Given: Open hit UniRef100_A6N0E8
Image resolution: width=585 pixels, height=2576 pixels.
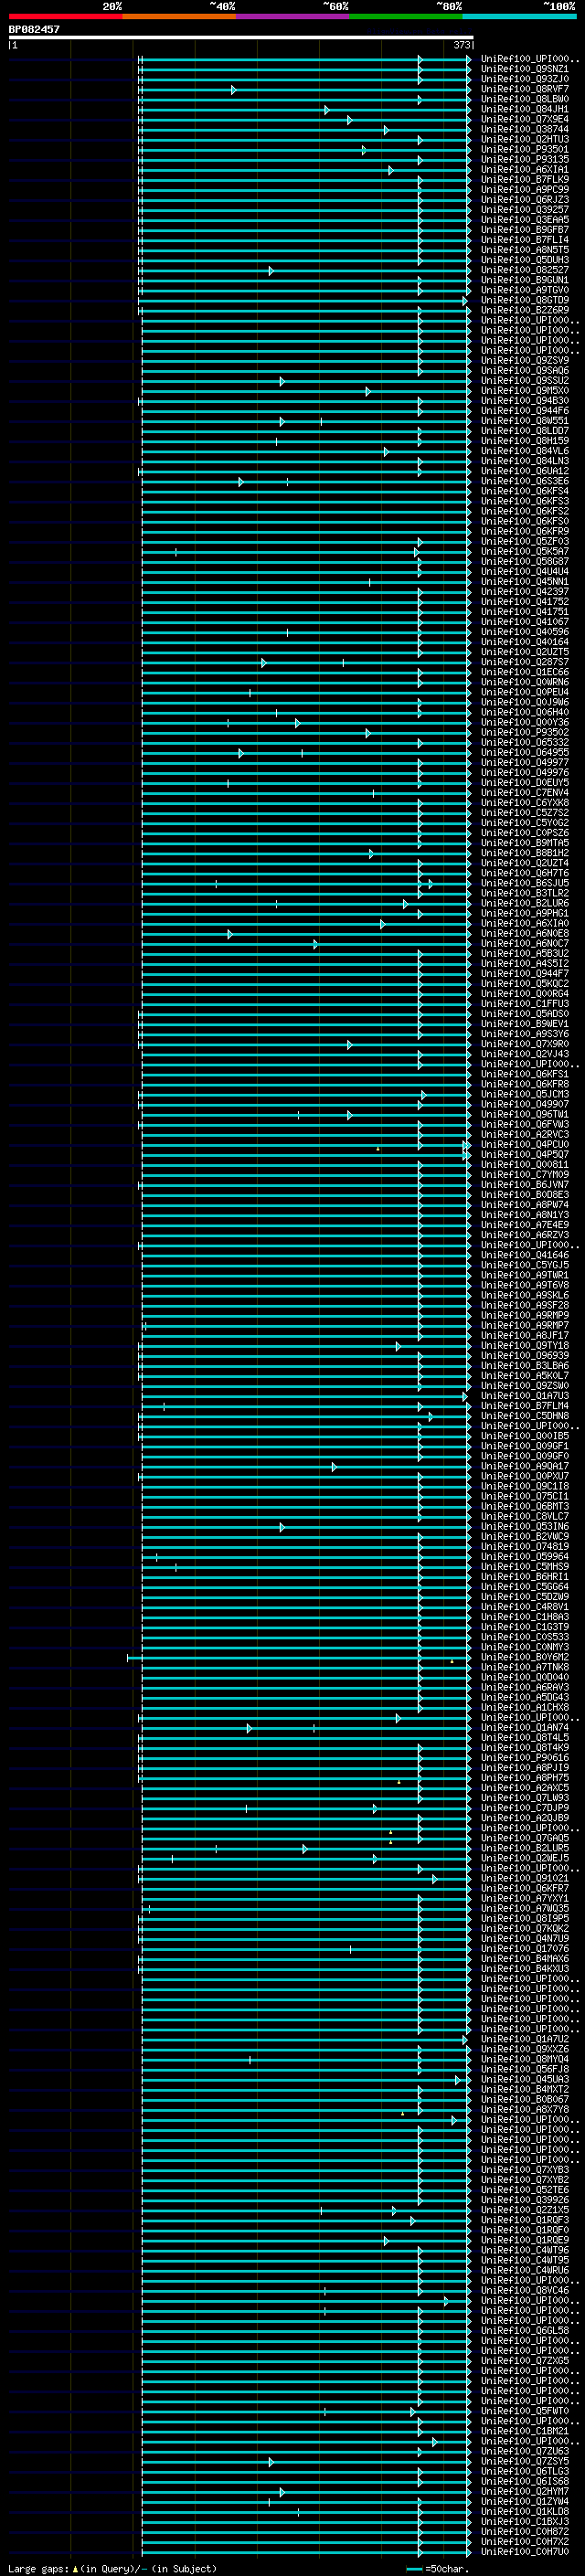Looking at the screenshot, I should [x=525, y=934].
